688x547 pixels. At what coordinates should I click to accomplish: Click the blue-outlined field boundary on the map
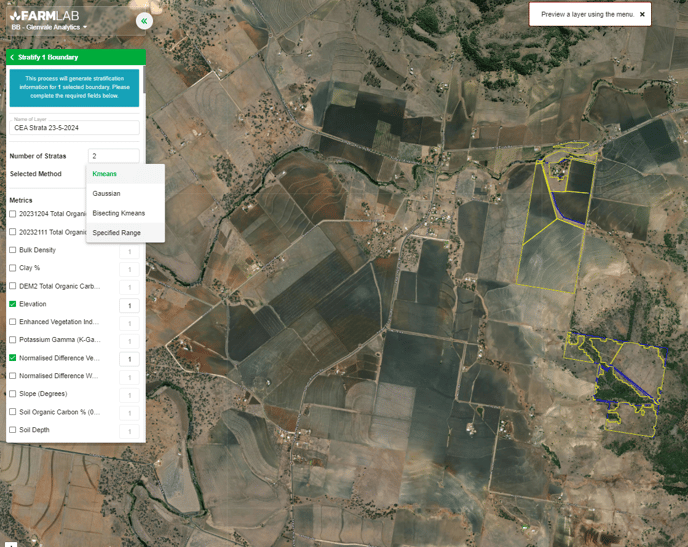tap(573, 207)
